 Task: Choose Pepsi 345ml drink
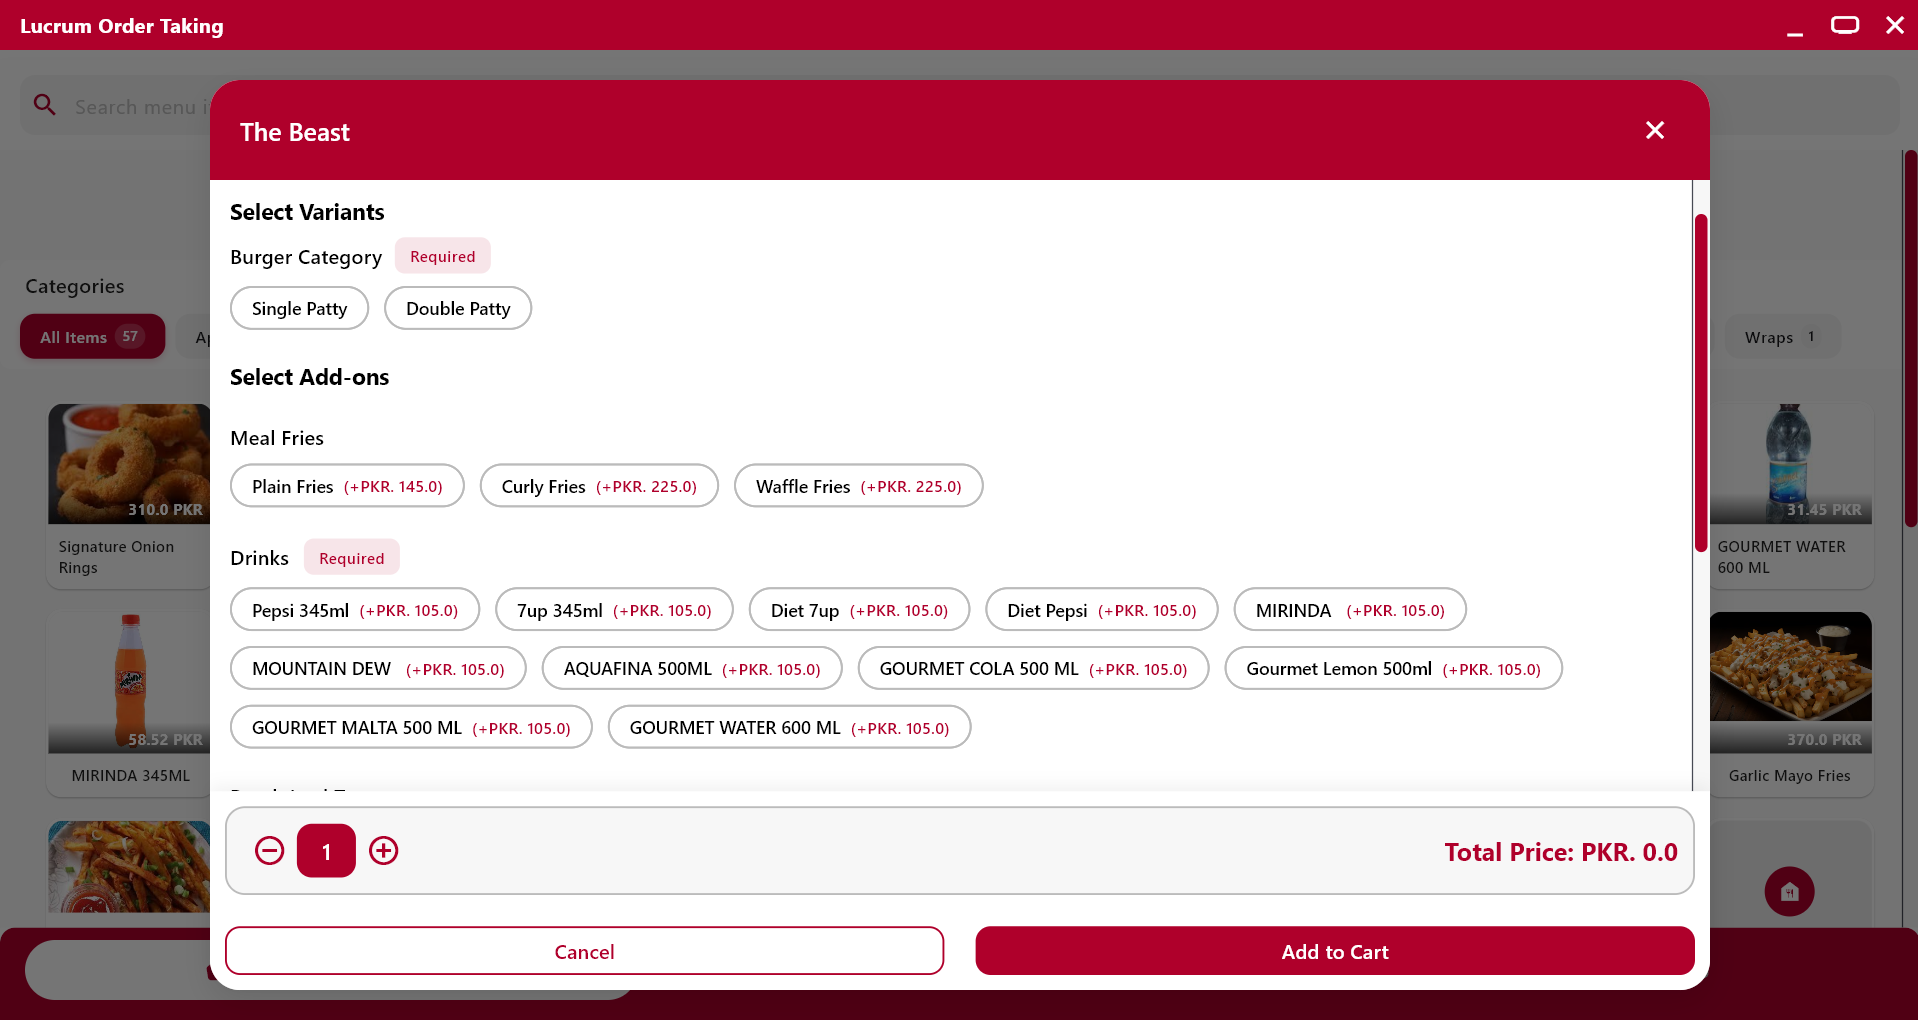click(354, 610)
